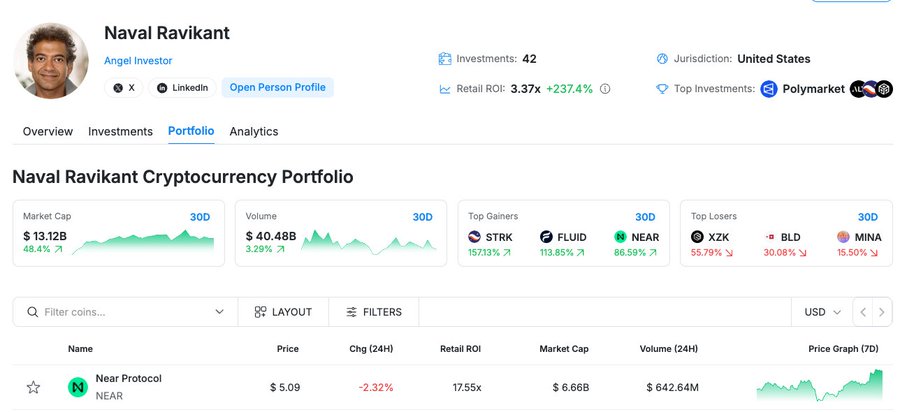The width and height of the screenshot is (900, 412).
Task: Click the previous page arrow
Action: tap(863, 312)
